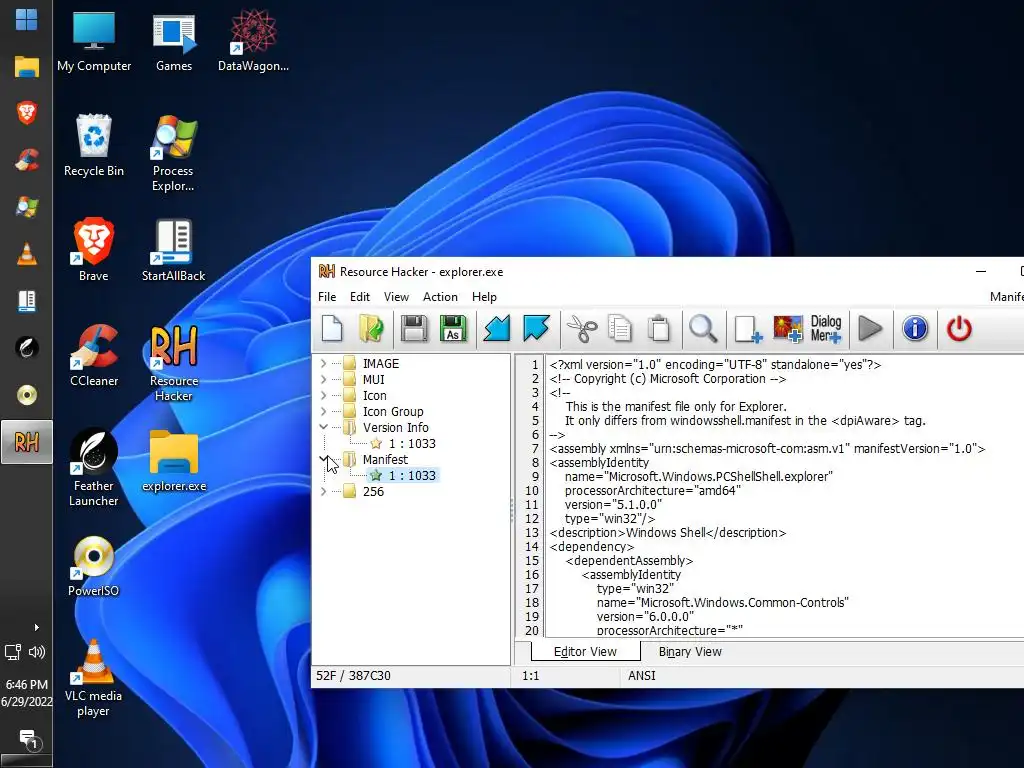The height and width of the screenshot is (768, 1024).
Task: Select 1 : 1033 under Manifest
Action: [x=412, y=475]
